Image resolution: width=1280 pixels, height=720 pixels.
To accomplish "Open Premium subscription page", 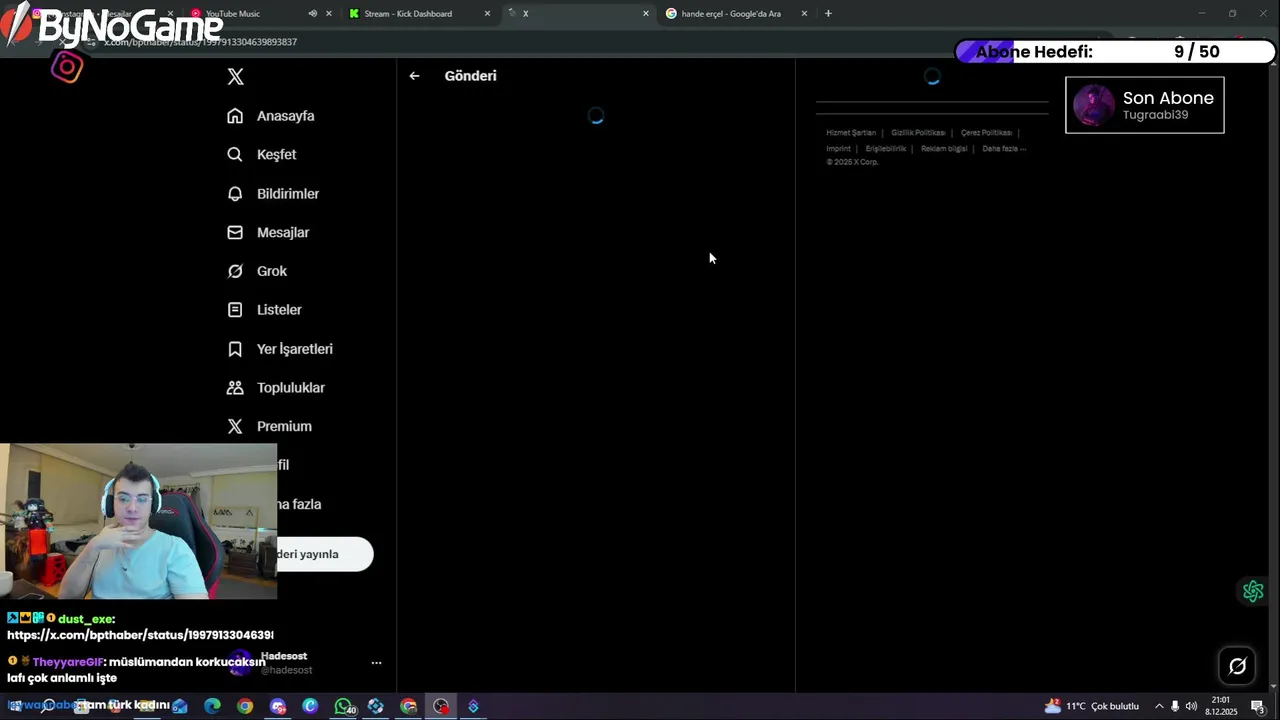I will [269, 426].
